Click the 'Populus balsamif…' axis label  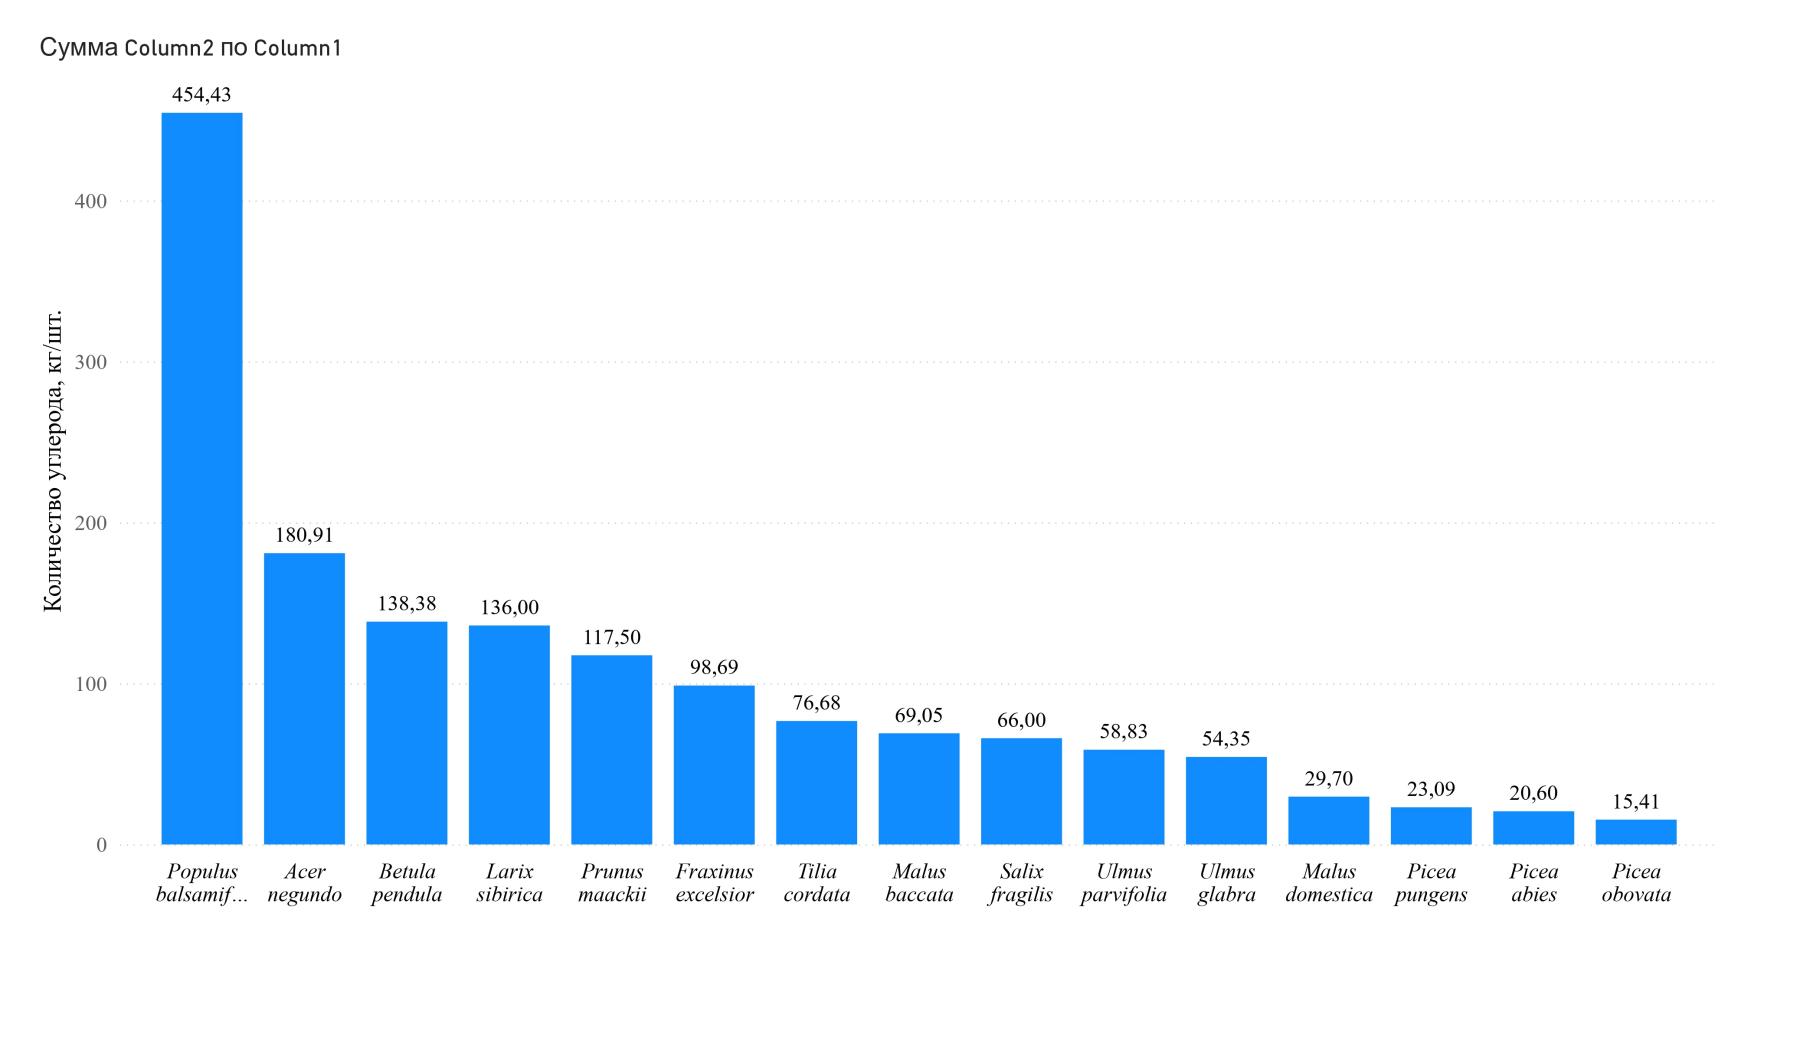(x=202, y=883)
